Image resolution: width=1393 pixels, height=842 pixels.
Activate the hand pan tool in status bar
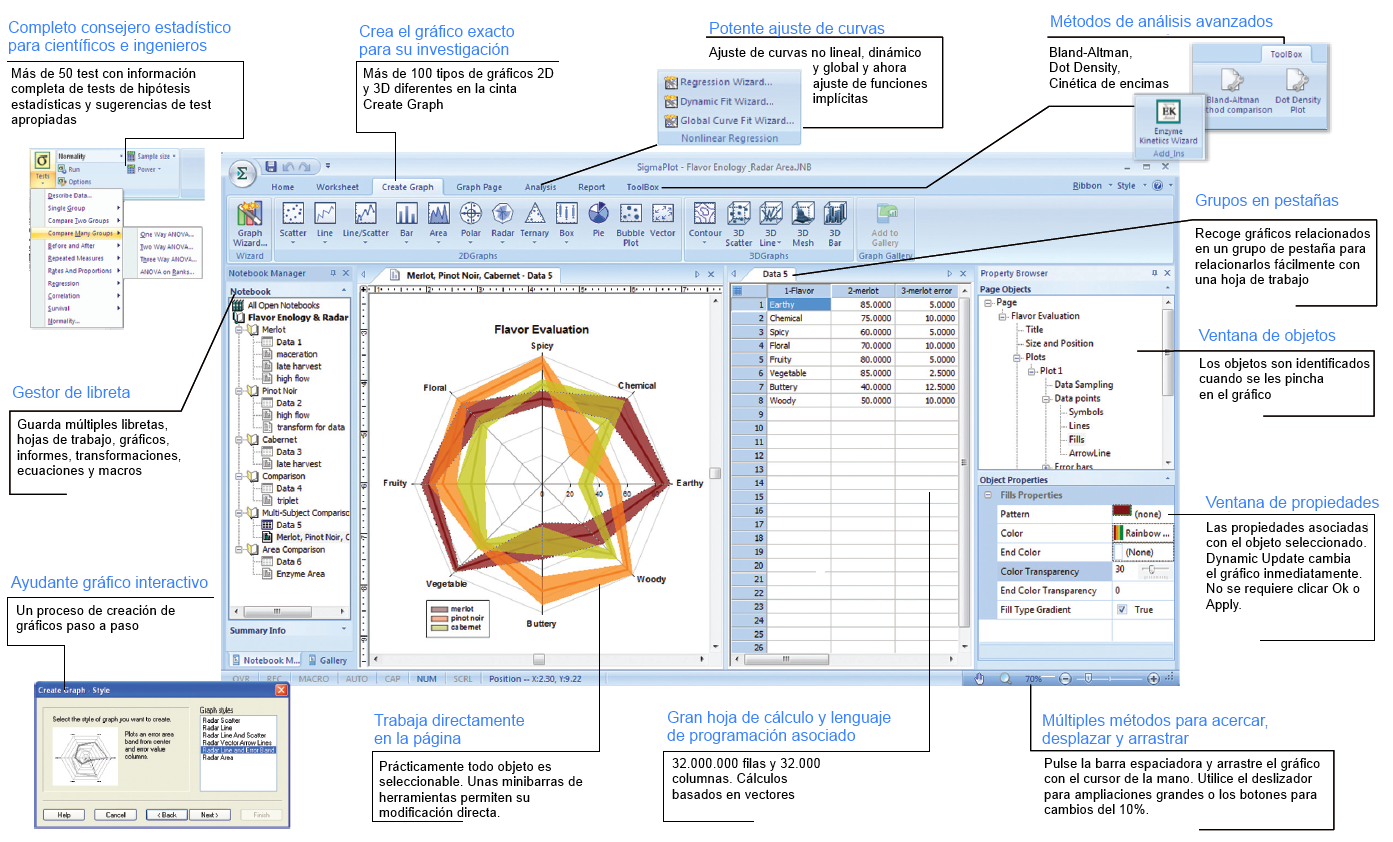pos(980,678)
